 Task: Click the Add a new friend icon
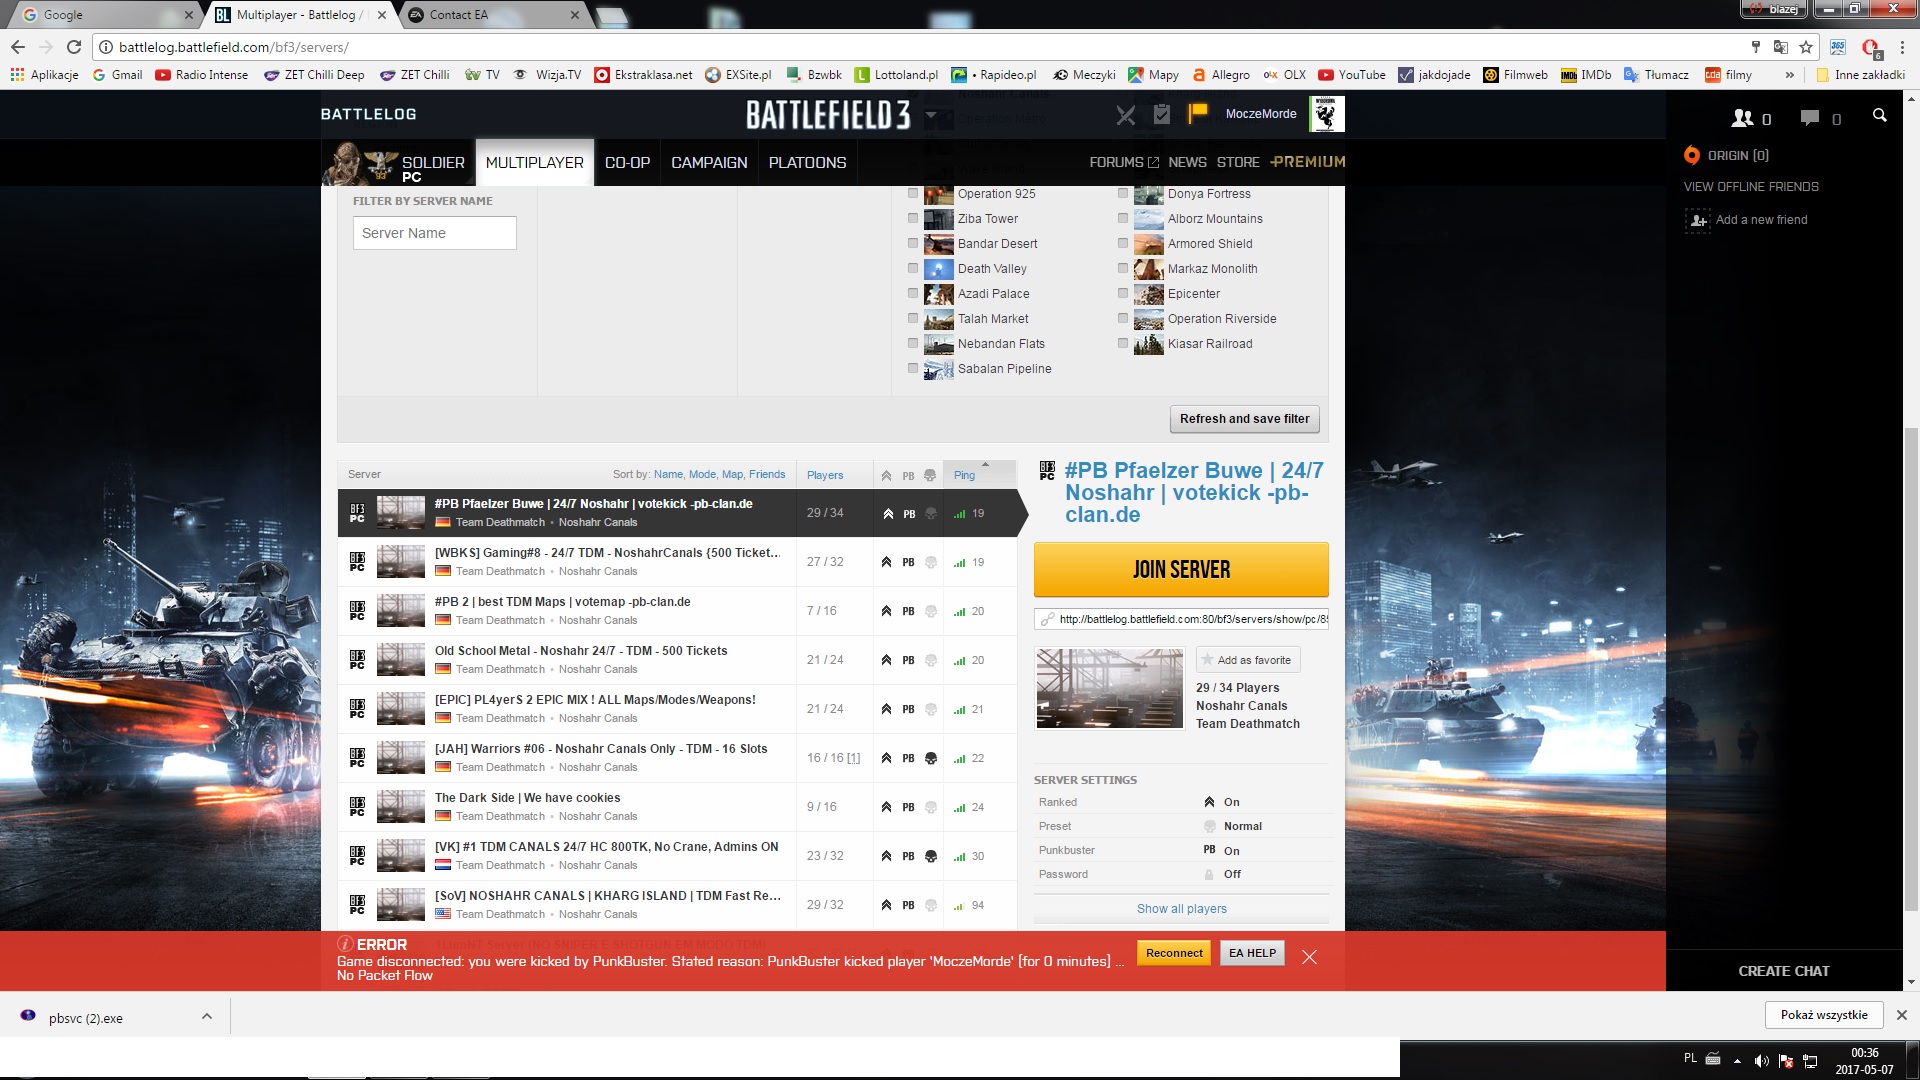click(x=1698, y=220)
